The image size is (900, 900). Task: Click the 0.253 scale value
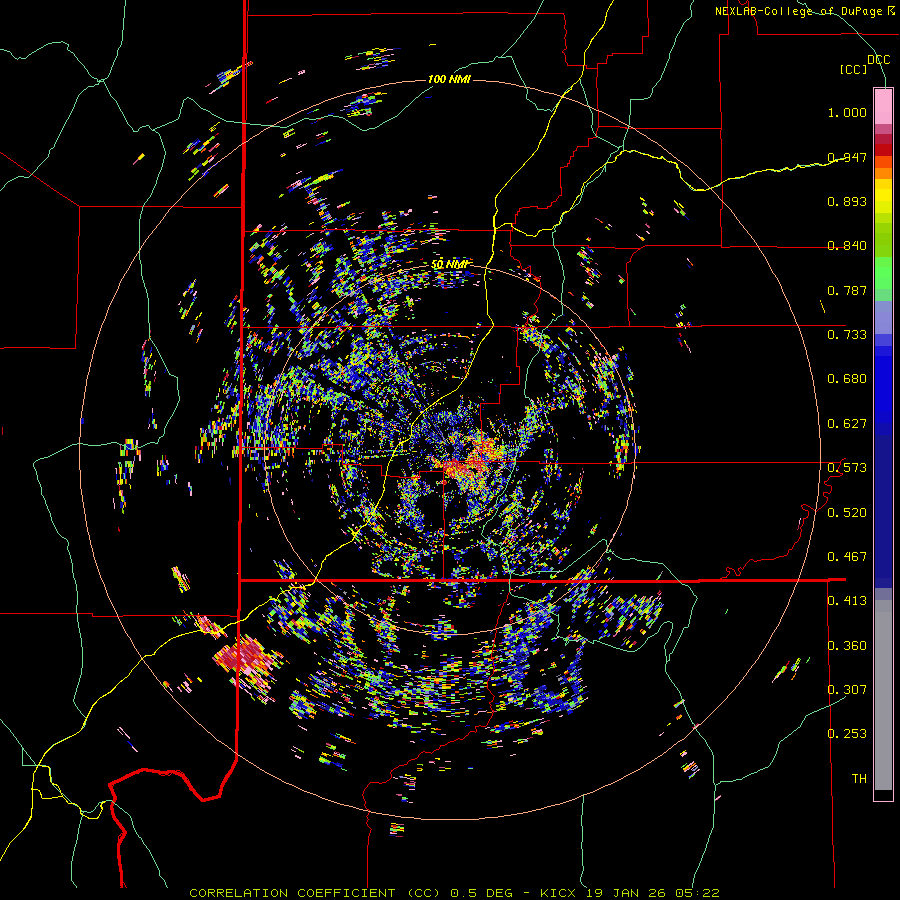click(847, 734)
